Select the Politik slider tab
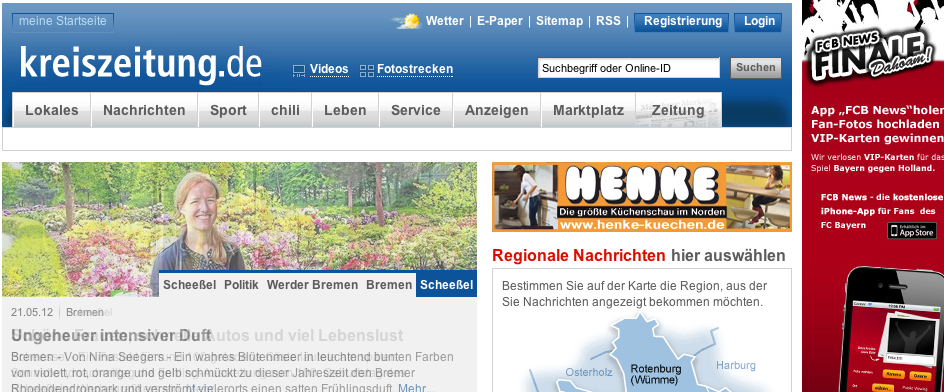 pyautogui.click(x=241, y=285)
